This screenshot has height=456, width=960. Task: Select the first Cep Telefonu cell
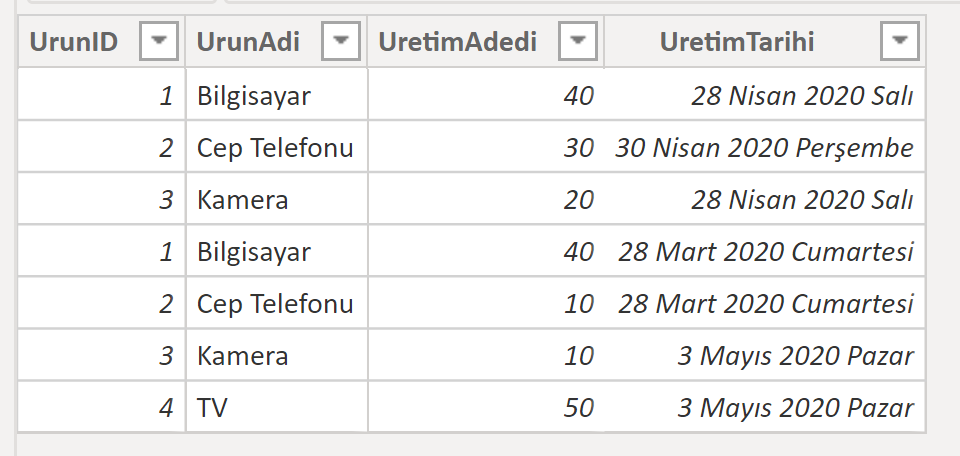277,147
